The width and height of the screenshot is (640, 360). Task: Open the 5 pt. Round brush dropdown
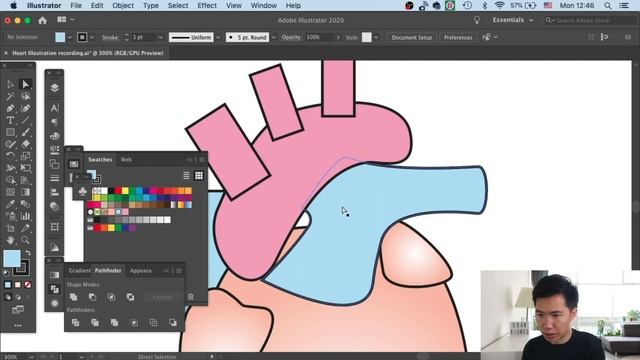tap(273, 37)
